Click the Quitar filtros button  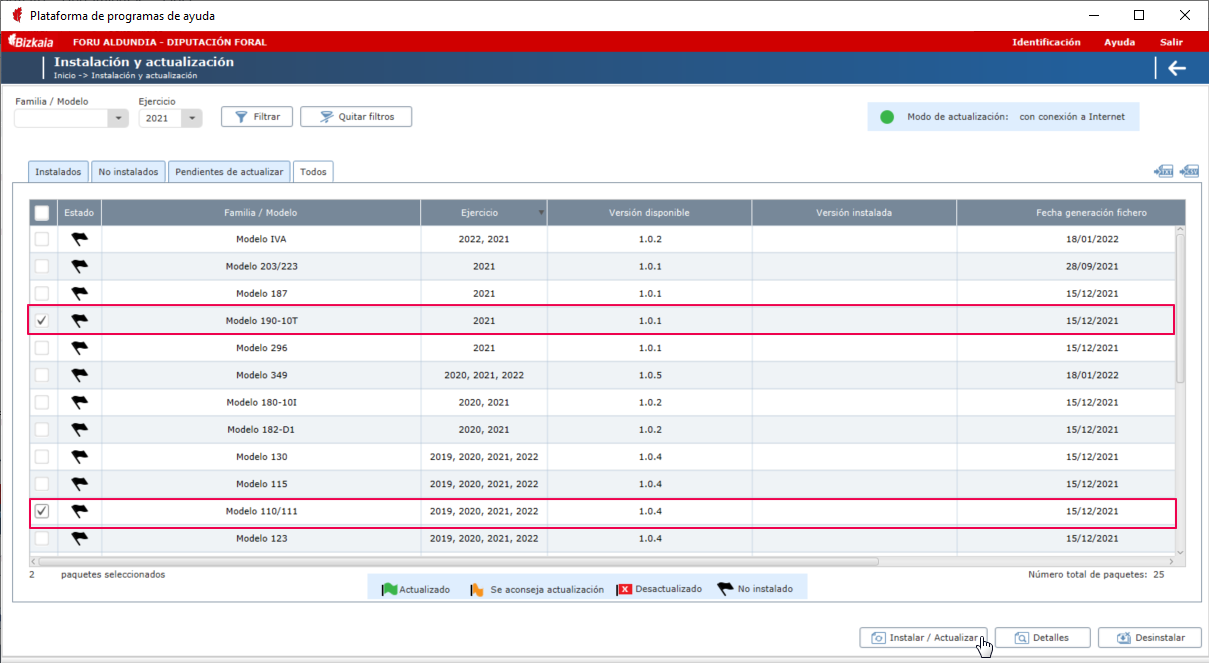pyautogui.click(x=356, y=117)
